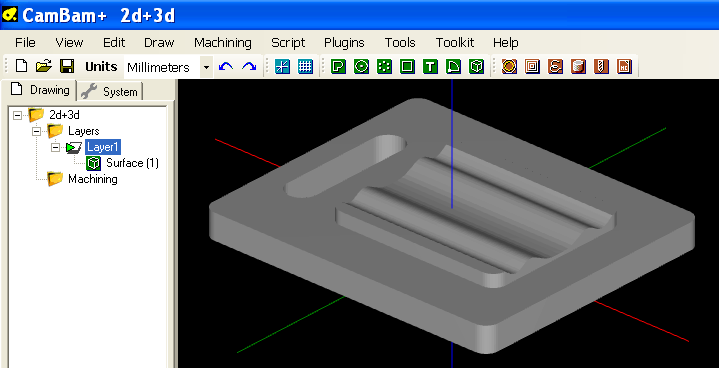Choose the Profile machining operation icon
Image resolution: width=719 pixels, height=368 pixels.
point(509,66)
